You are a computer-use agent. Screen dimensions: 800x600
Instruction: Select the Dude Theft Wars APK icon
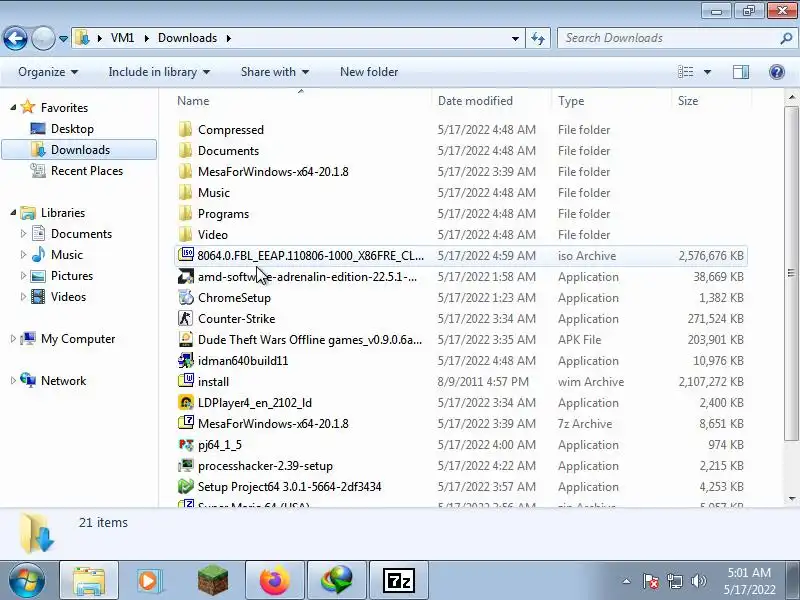click(186, 339)
